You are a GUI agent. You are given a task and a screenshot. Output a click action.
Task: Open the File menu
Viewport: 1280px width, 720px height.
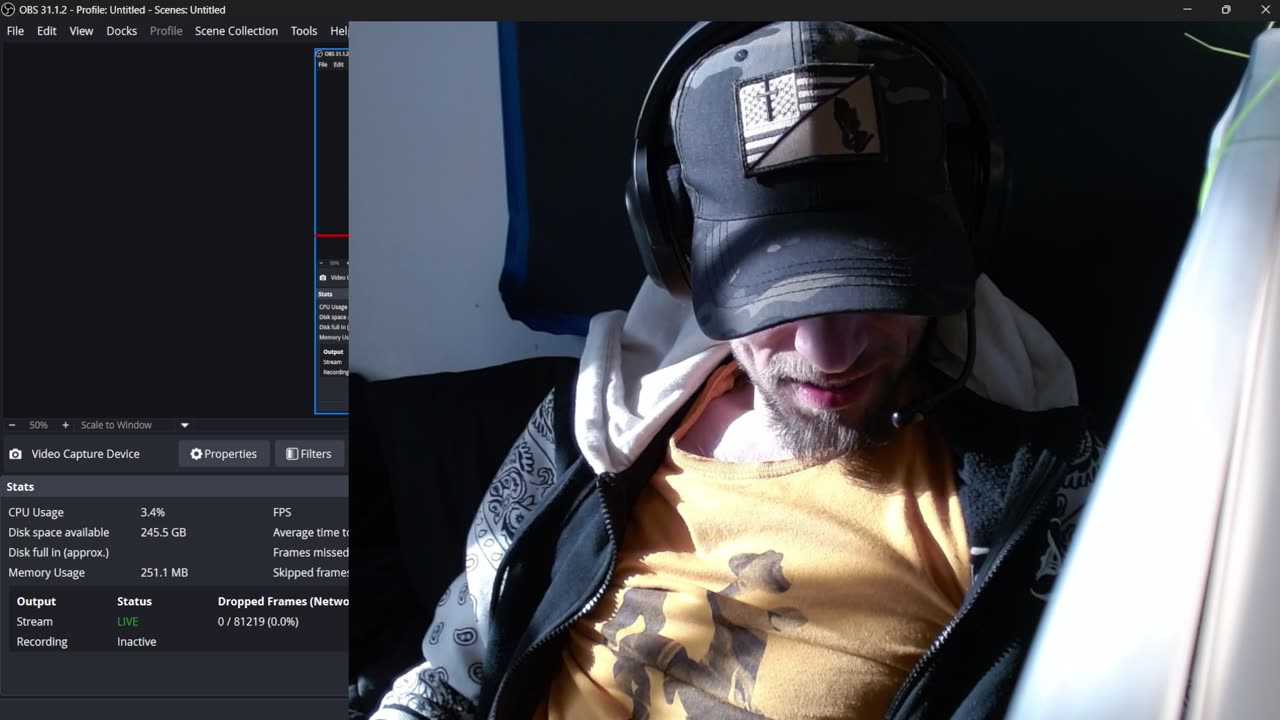[15, 31]
